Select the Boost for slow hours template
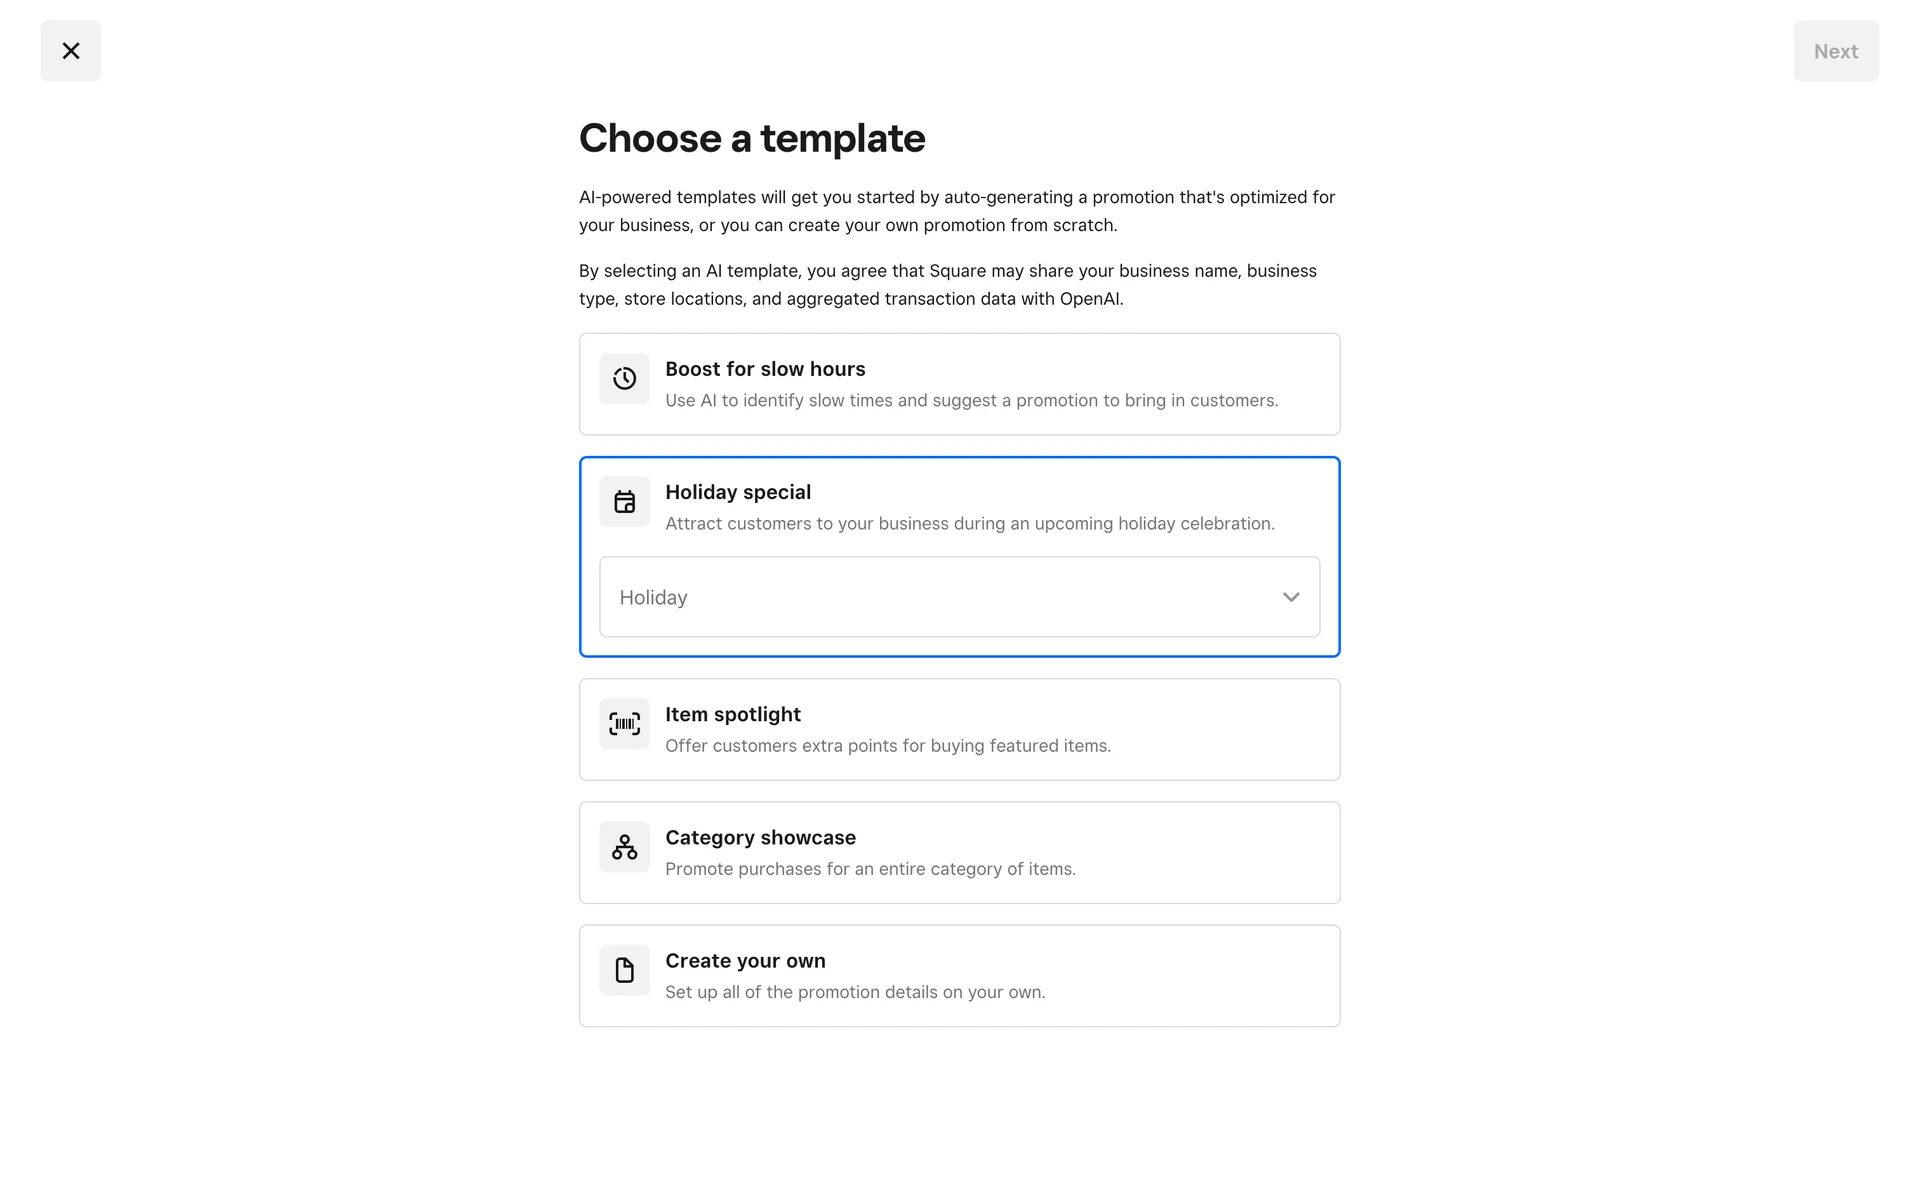Viewport: 1920px width, 1200px height. 765,369
